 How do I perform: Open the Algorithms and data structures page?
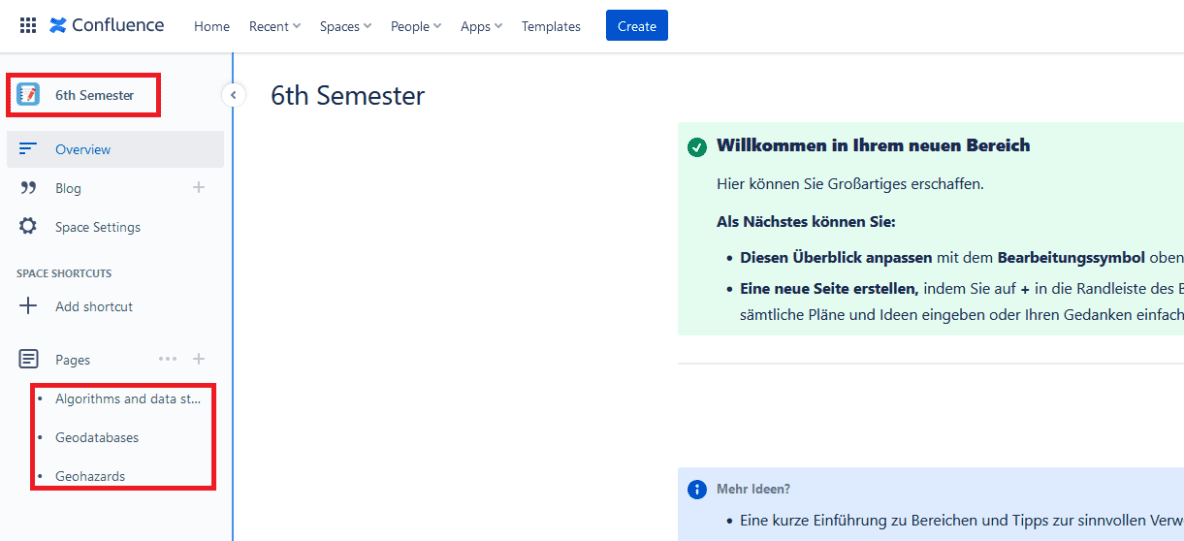tap(128, 399)
